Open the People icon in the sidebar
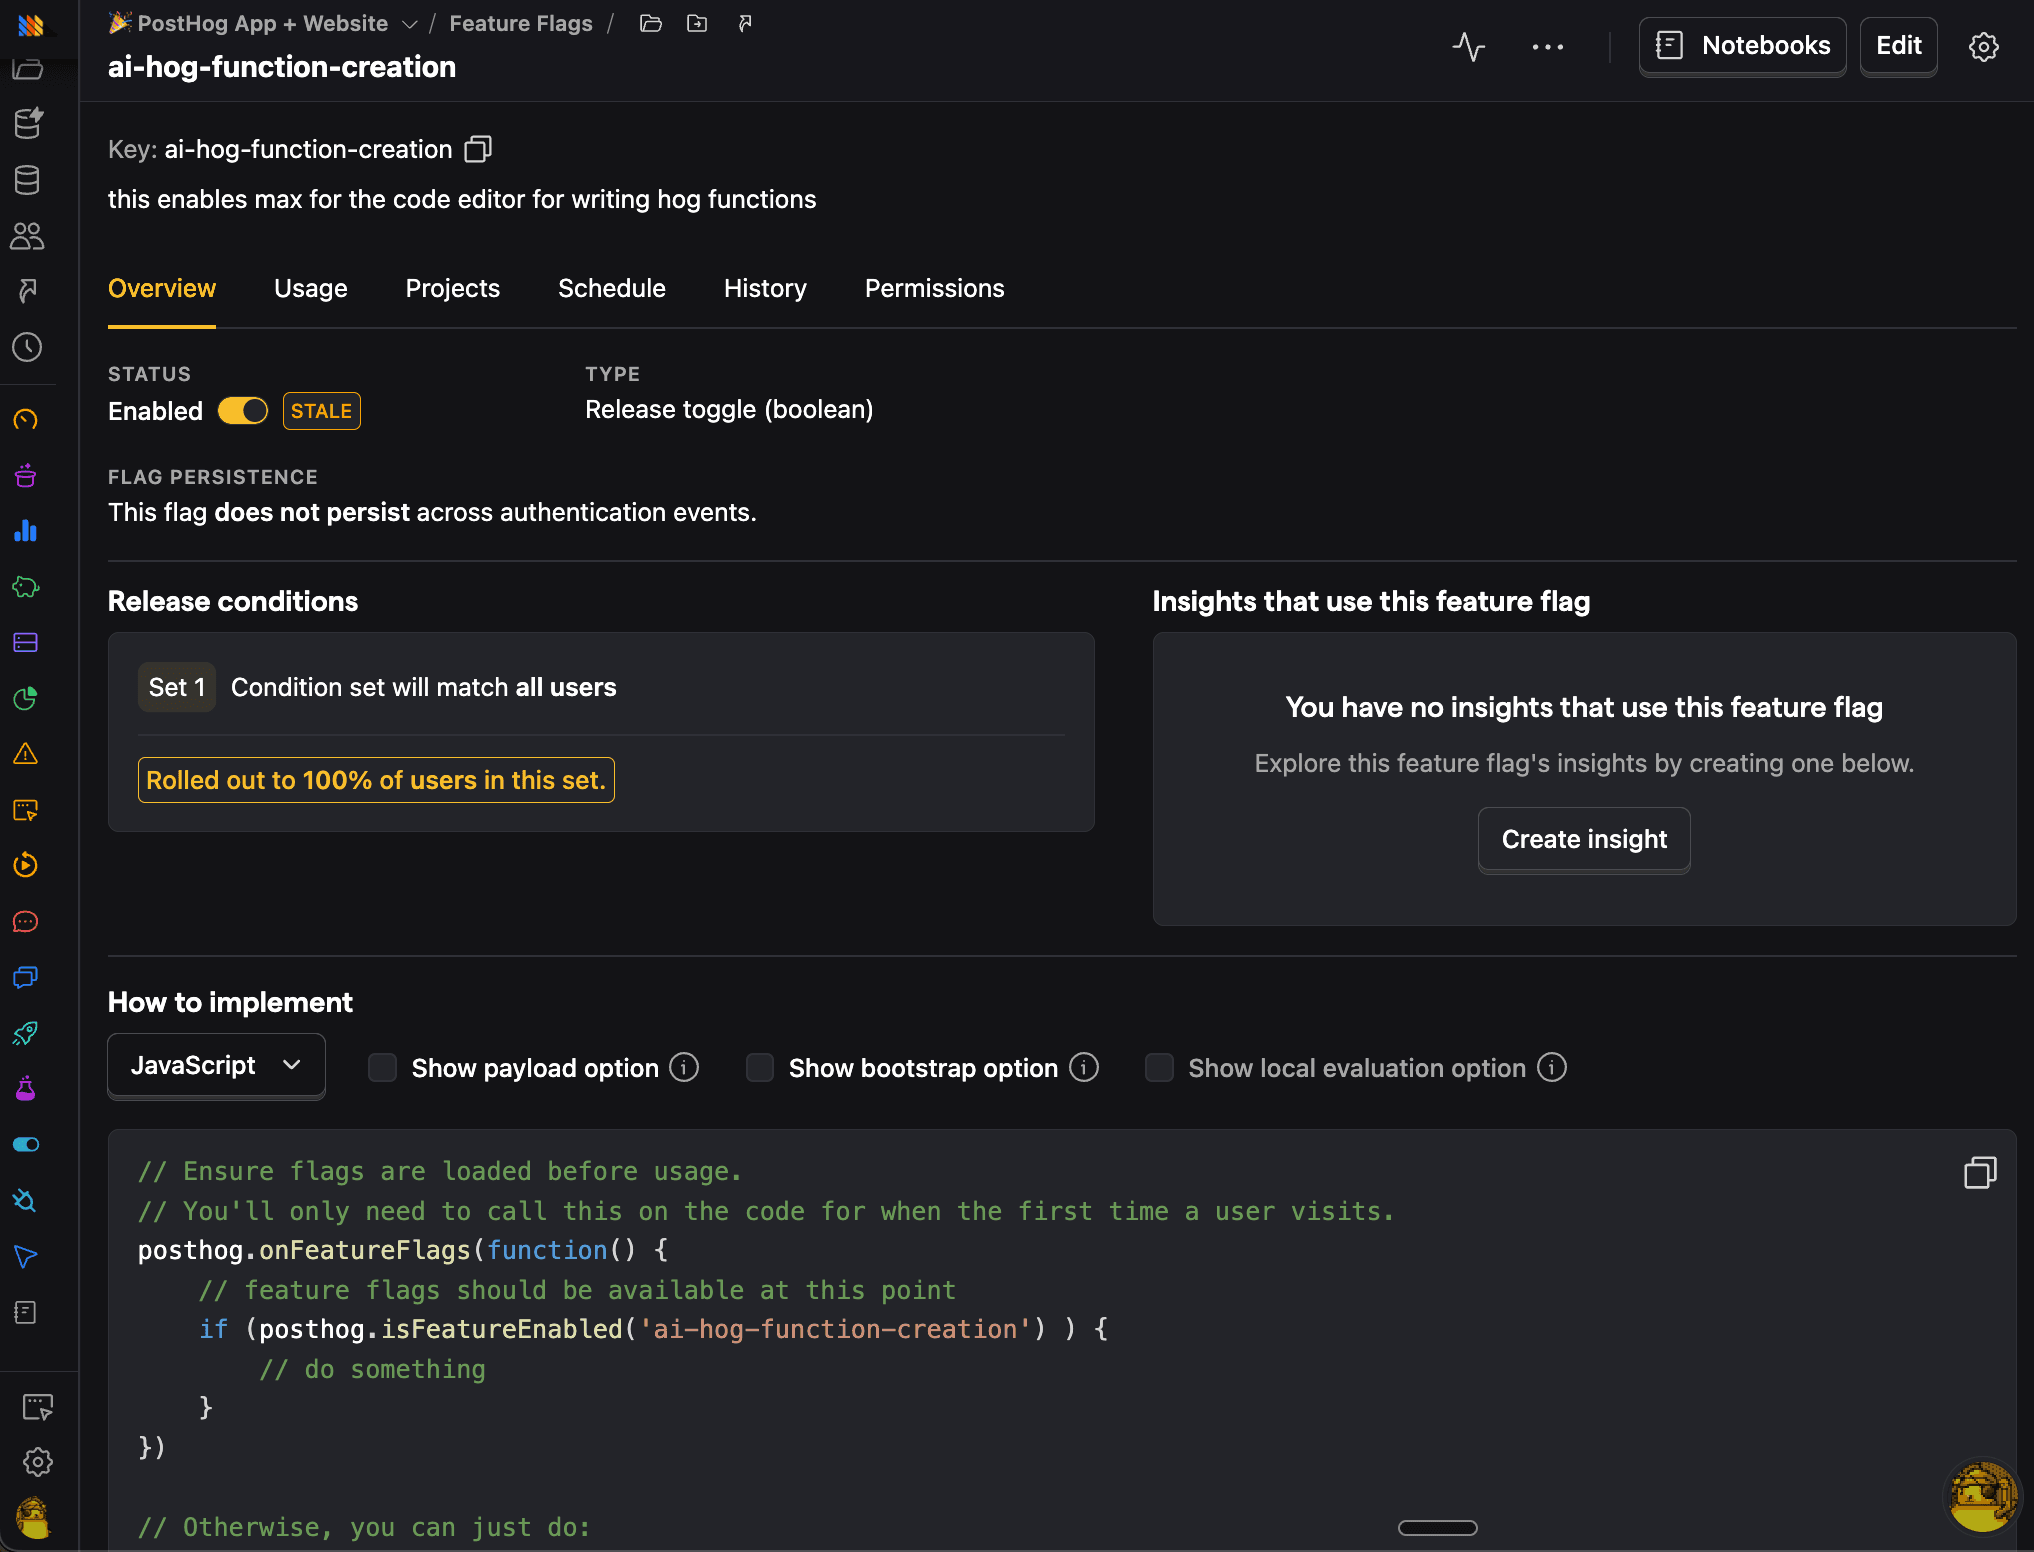 (x=27, y=236)
